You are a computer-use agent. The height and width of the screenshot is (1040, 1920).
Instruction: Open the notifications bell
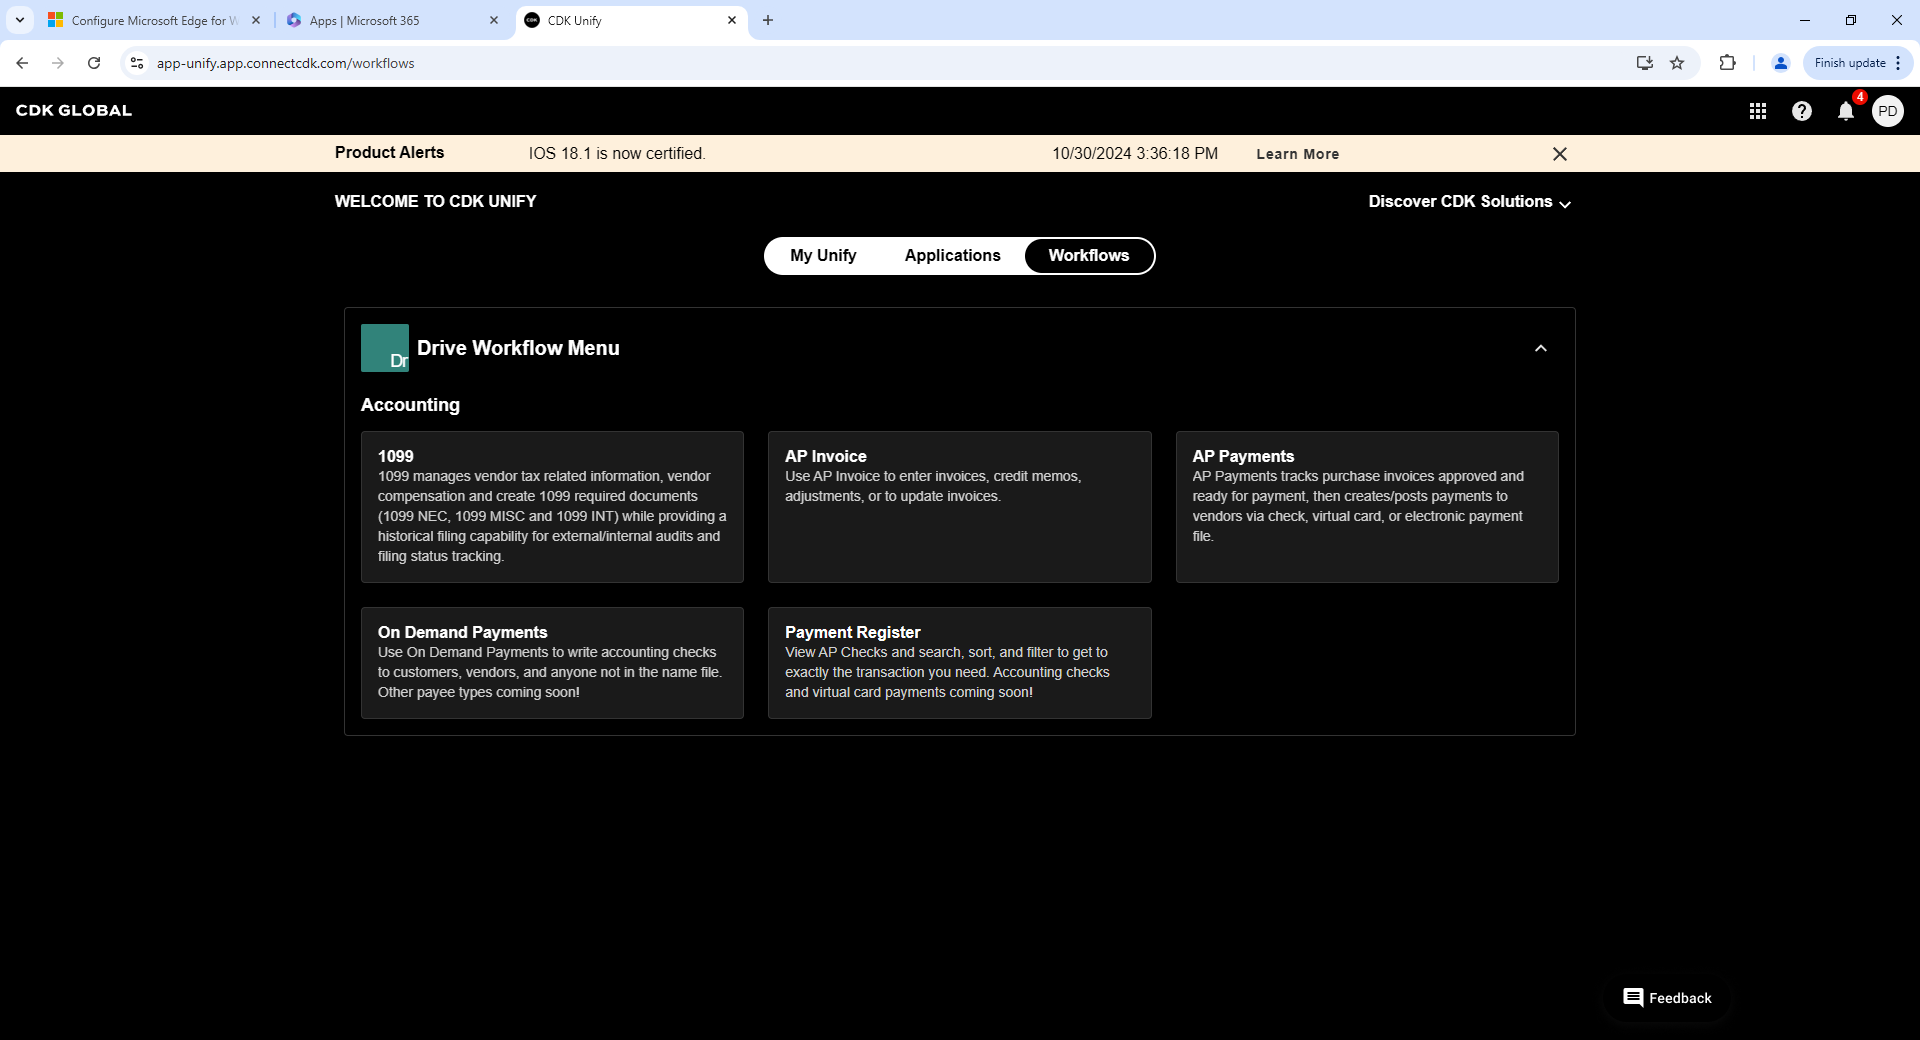tap(1846, 111)
